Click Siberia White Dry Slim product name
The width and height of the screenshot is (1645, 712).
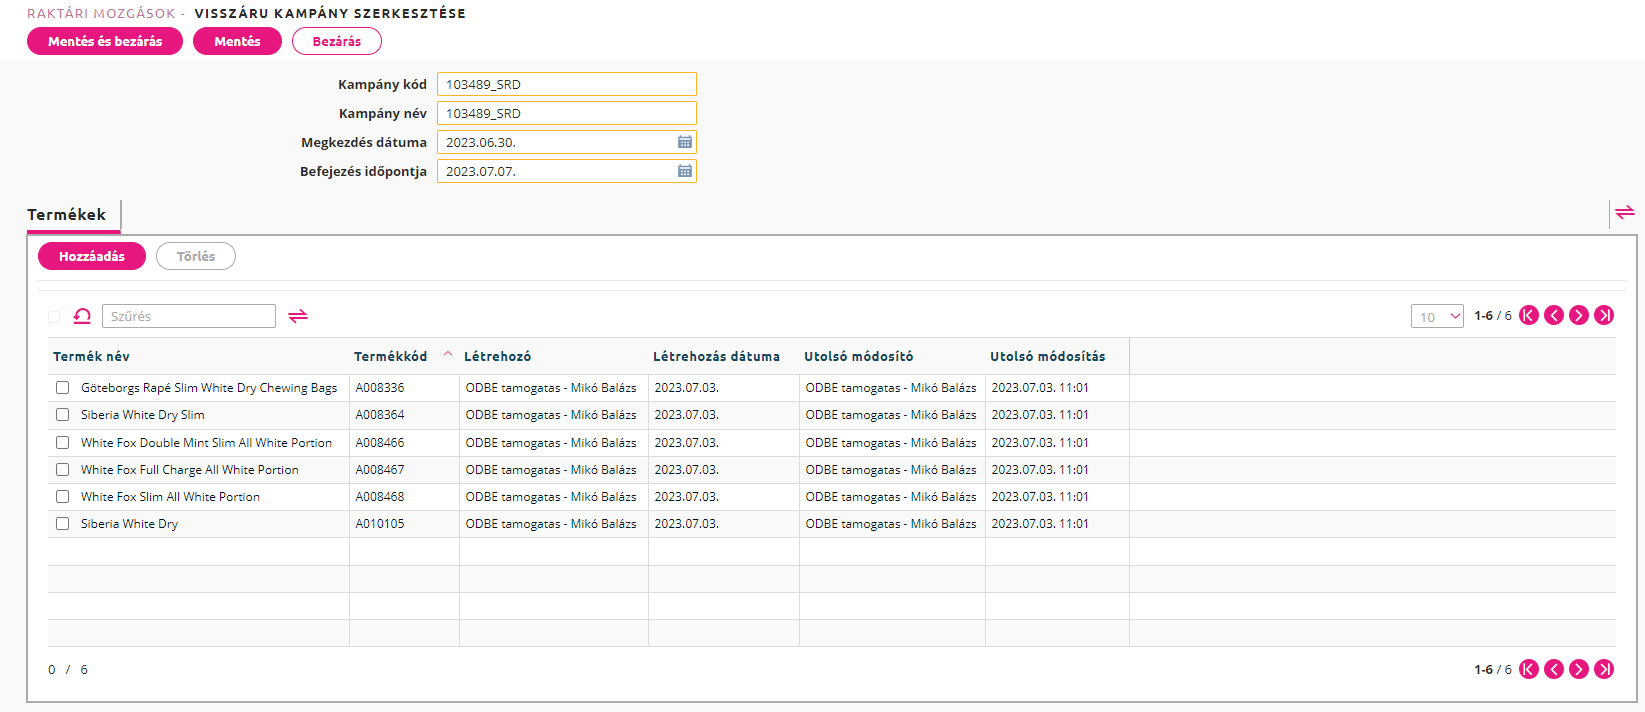(143, 415)
